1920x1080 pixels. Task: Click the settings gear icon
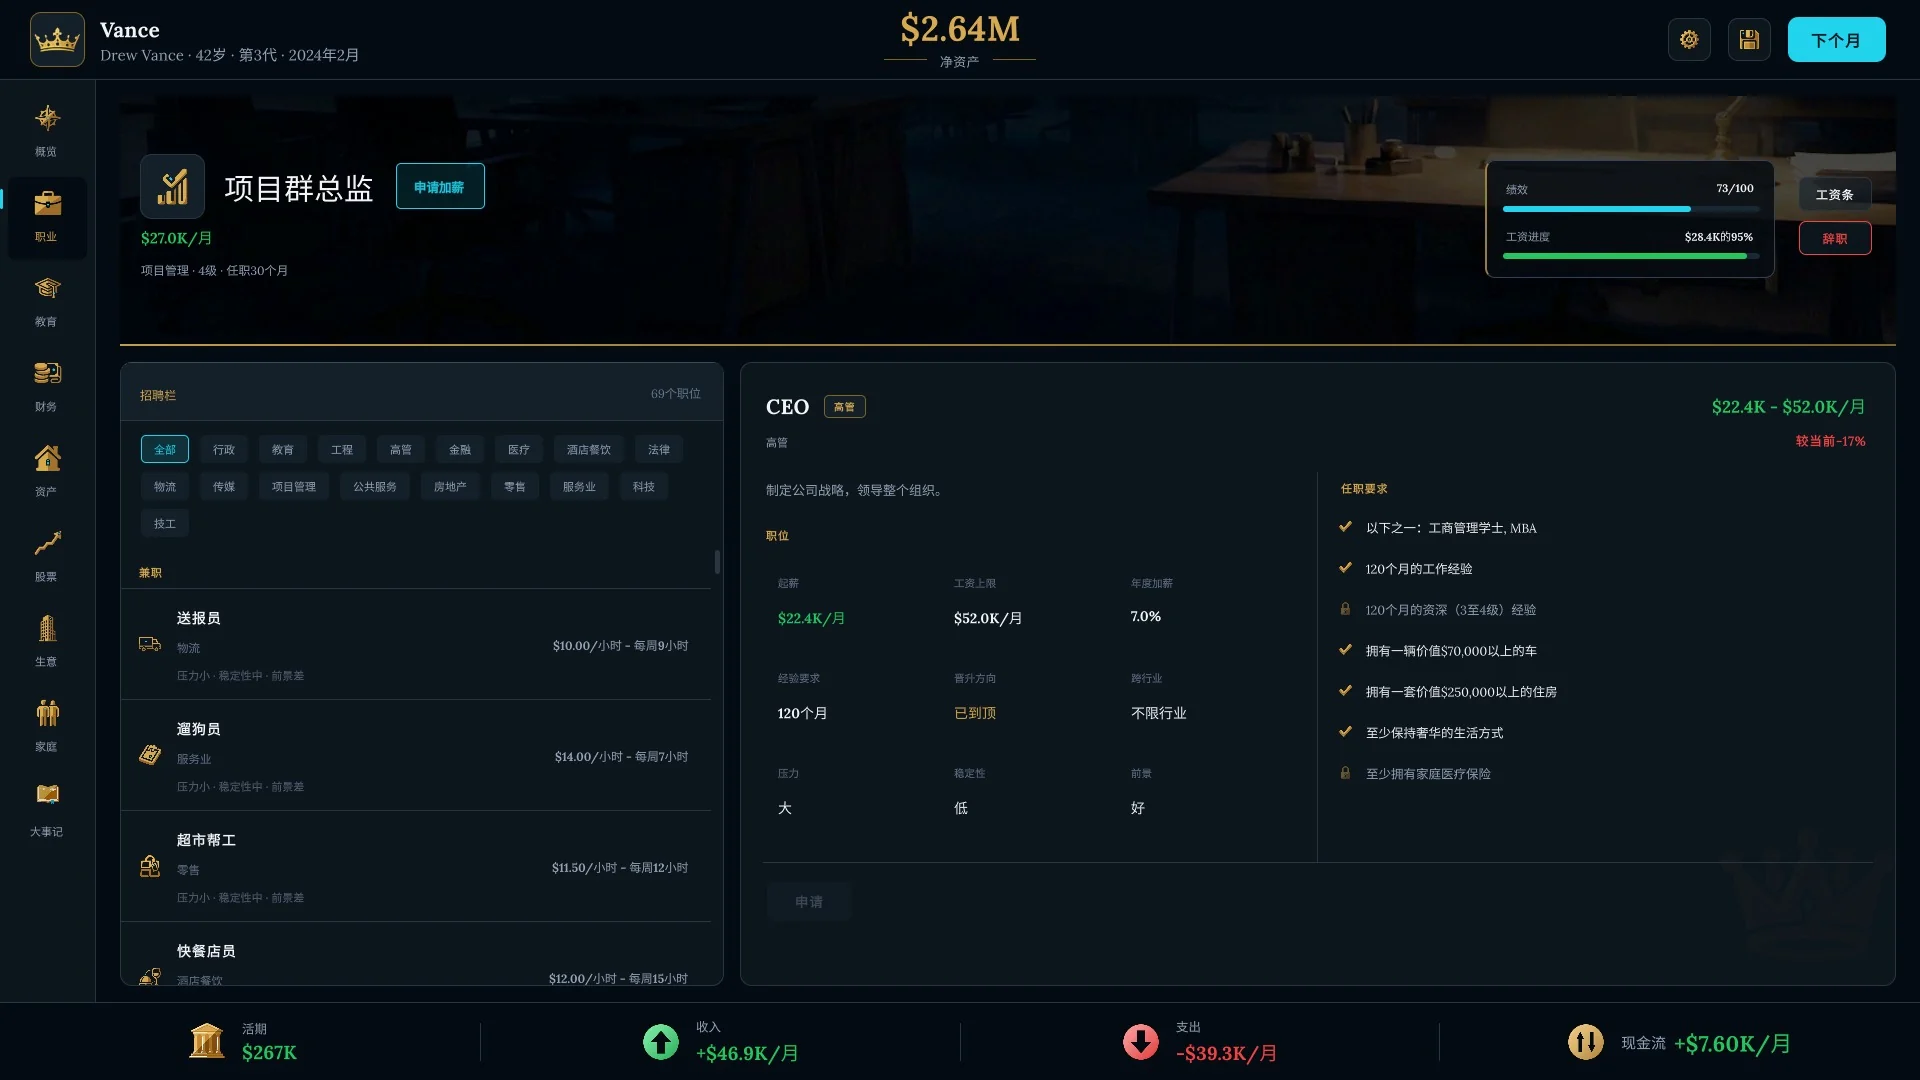pos(1689,40)
